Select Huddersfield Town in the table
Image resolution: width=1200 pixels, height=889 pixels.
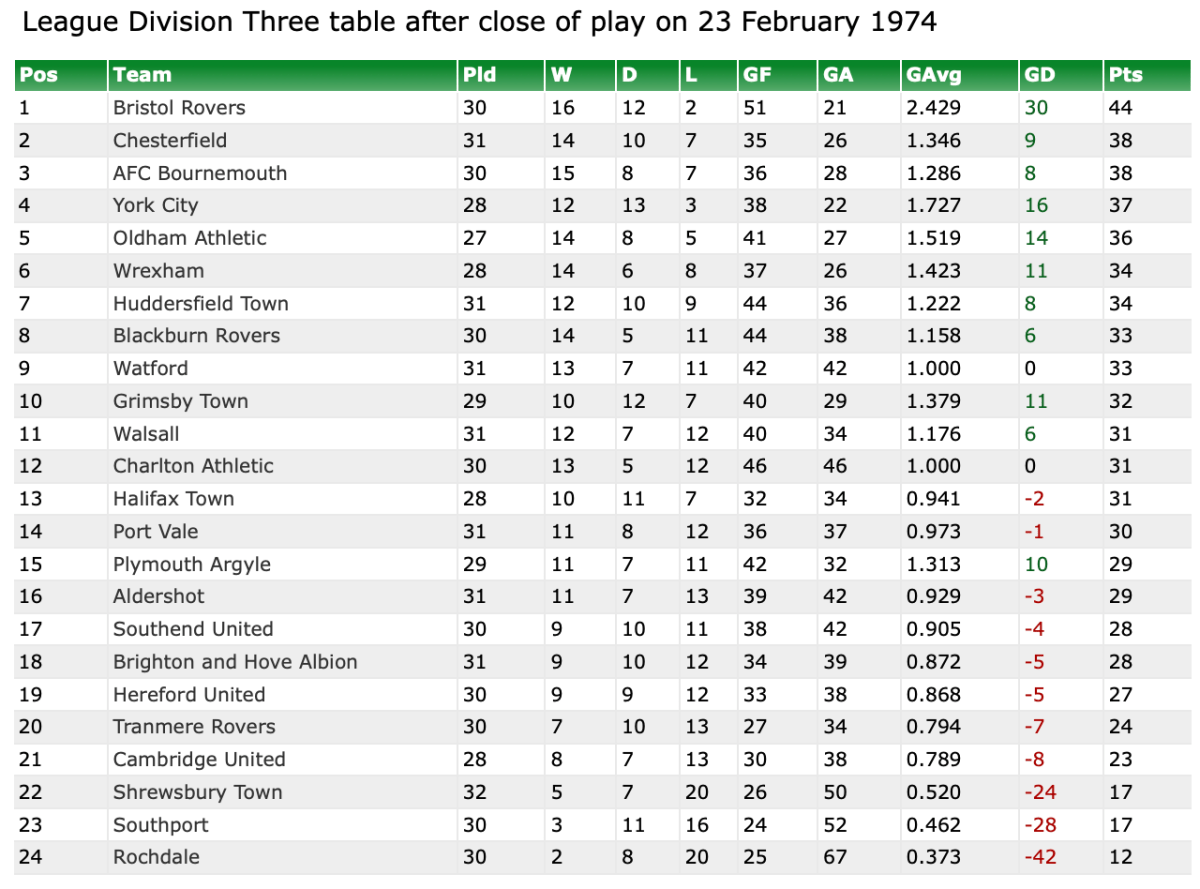[200, 303]
